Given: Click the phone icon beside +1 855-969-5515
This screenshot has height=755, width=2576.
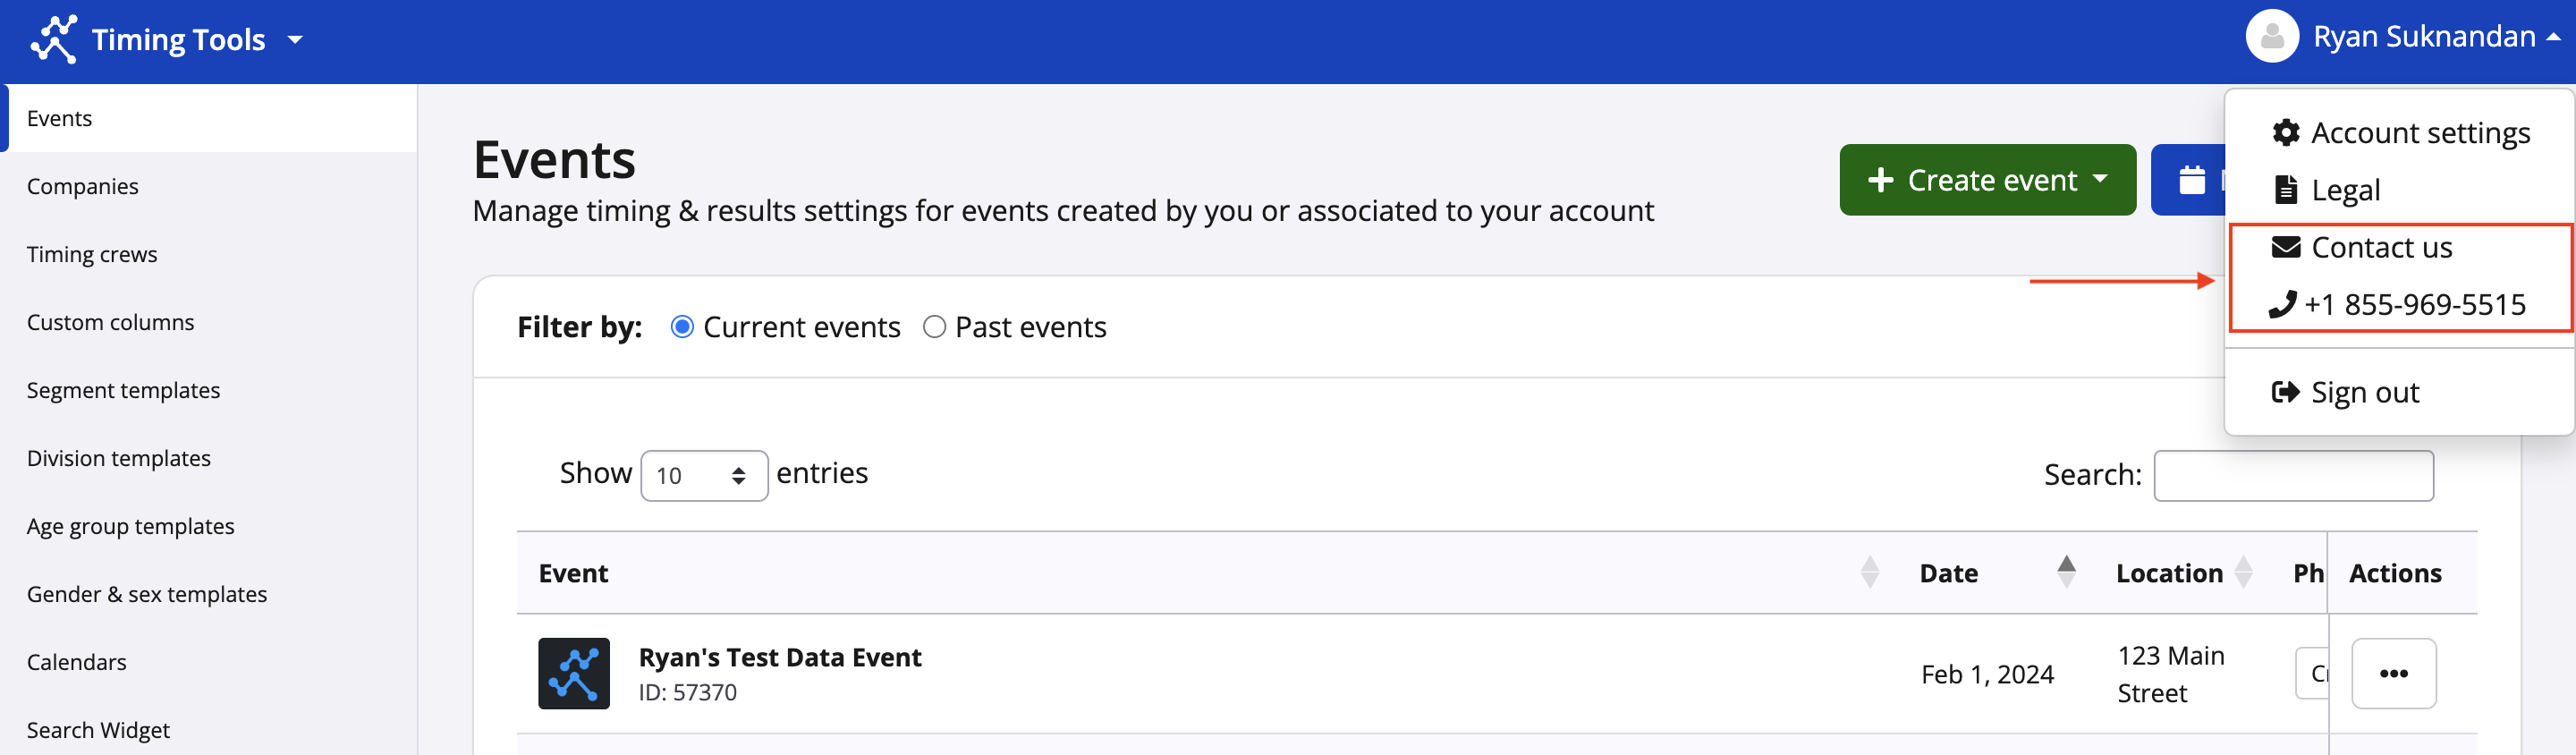Looking at the screenshot, I should [x=2282, y=305].
